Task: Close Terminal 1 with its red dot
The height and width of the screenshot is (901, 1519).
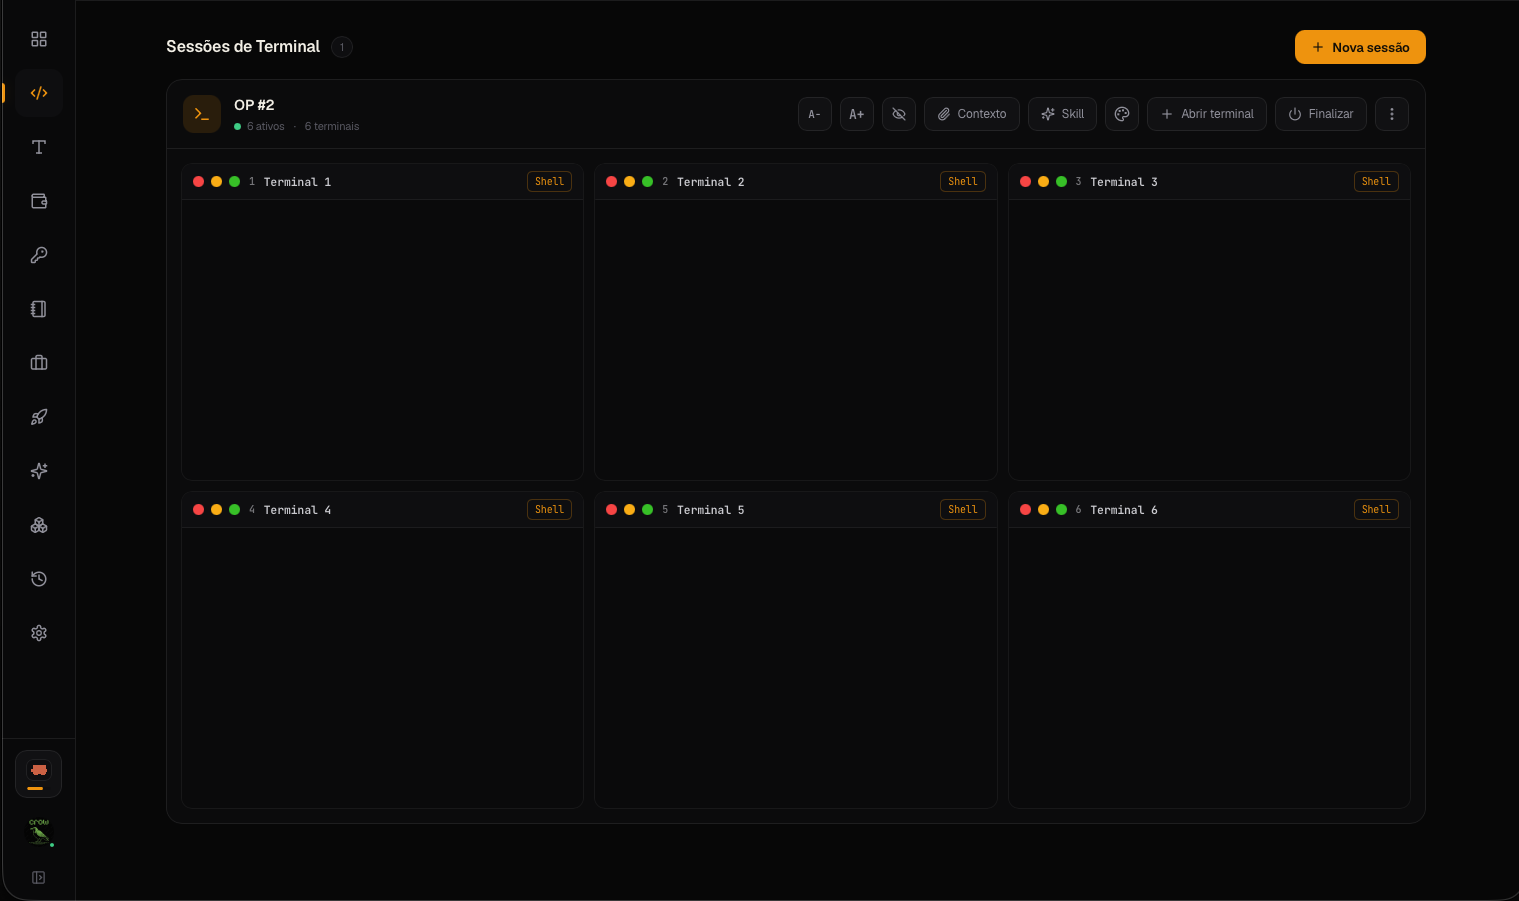Action: 198,182
